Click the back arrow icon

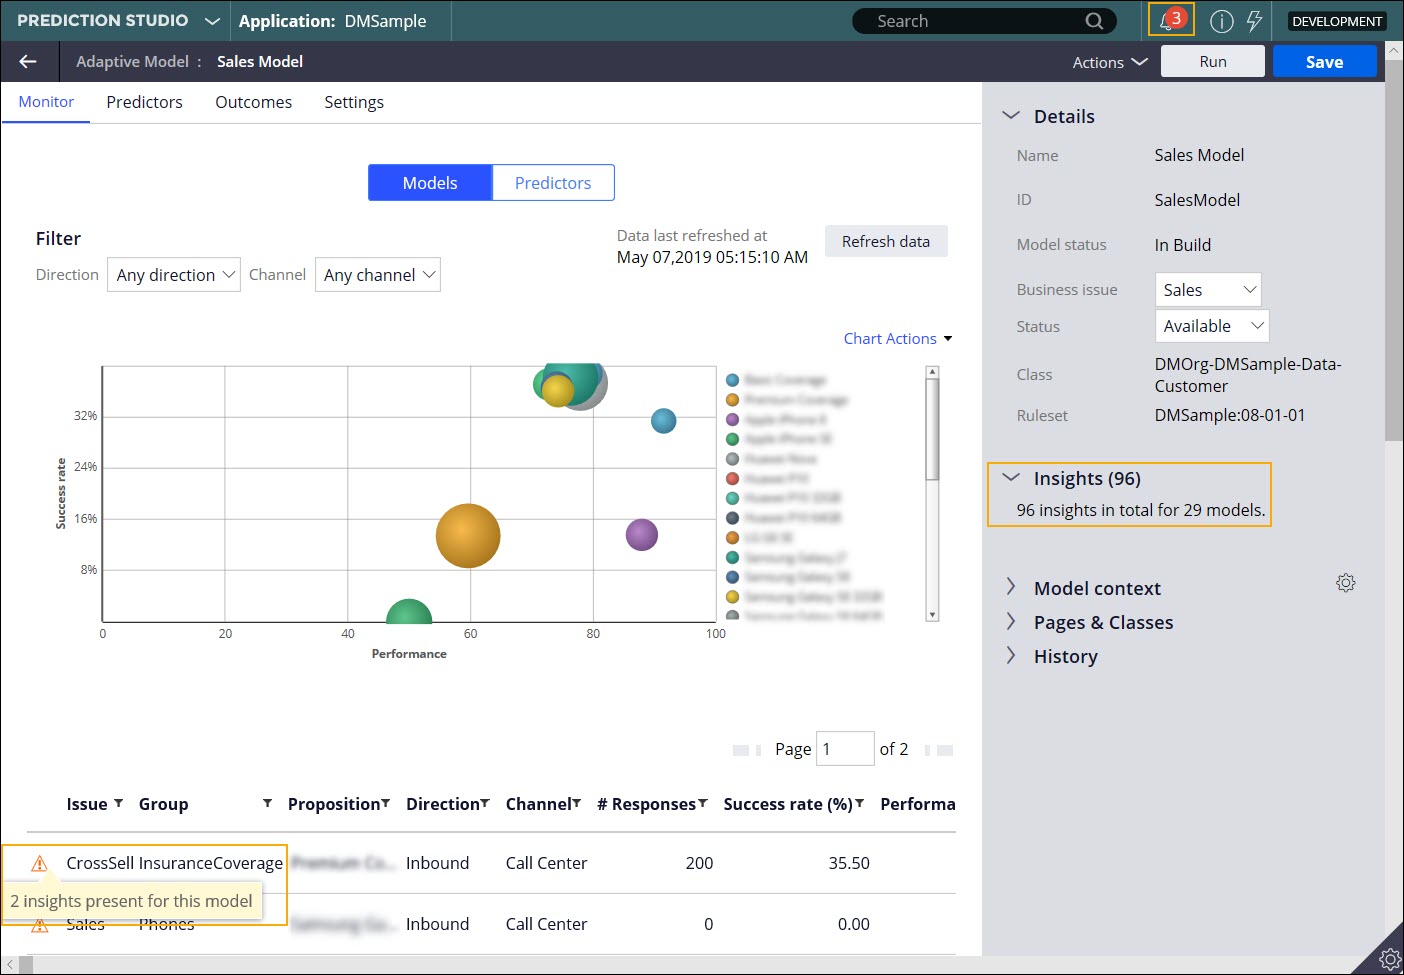28,62
